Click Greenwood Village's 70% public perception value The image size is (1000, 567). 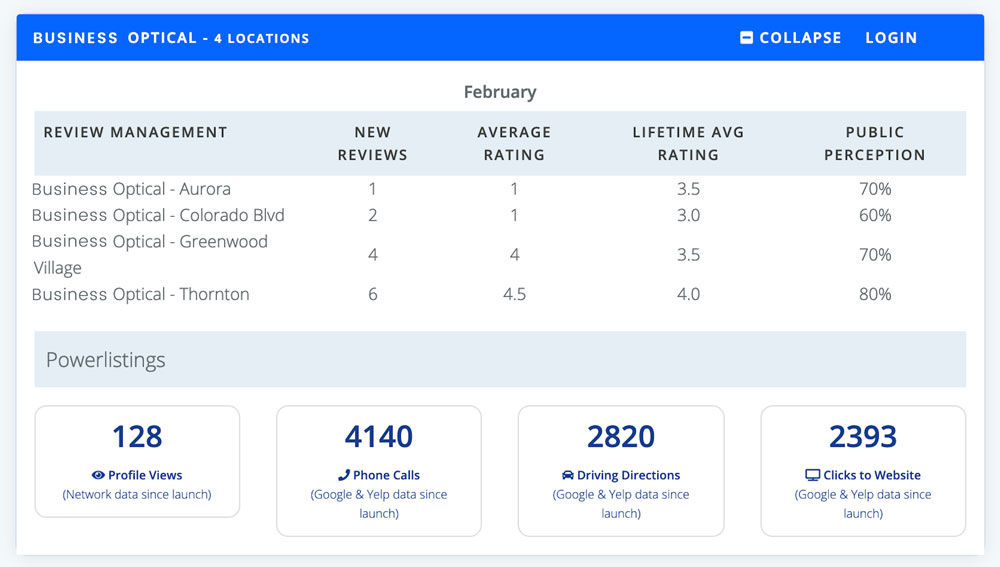coord(875,254)
